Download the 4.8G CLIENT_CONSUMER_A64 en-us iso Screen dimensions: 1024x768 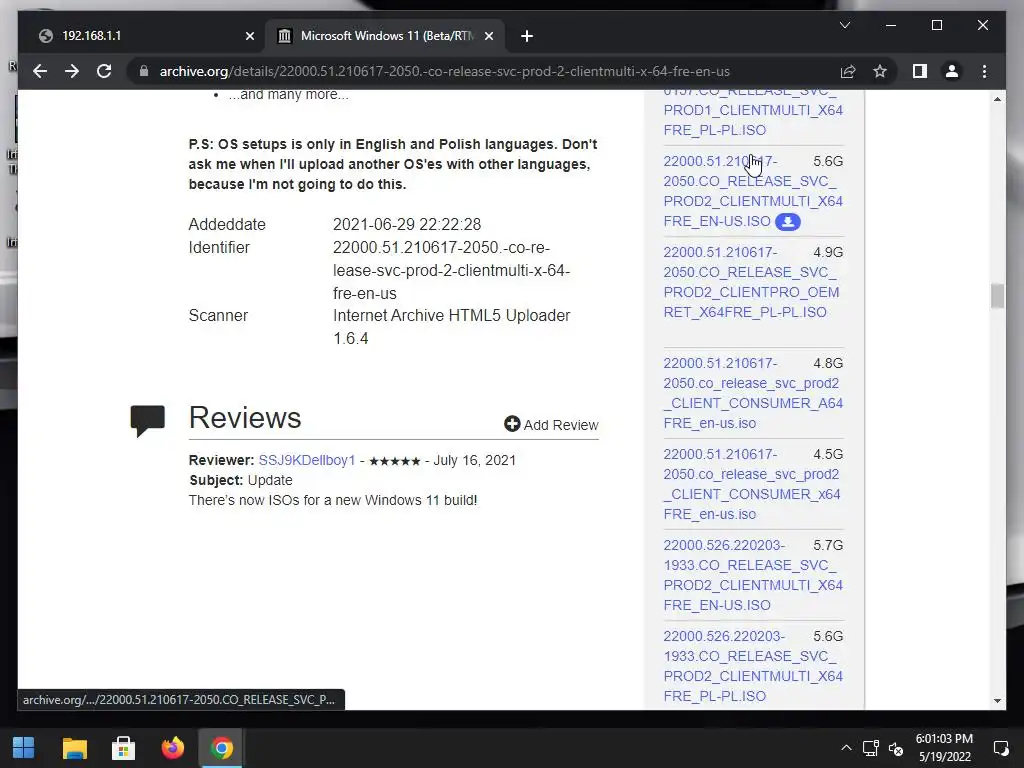[x=753, y=393]
